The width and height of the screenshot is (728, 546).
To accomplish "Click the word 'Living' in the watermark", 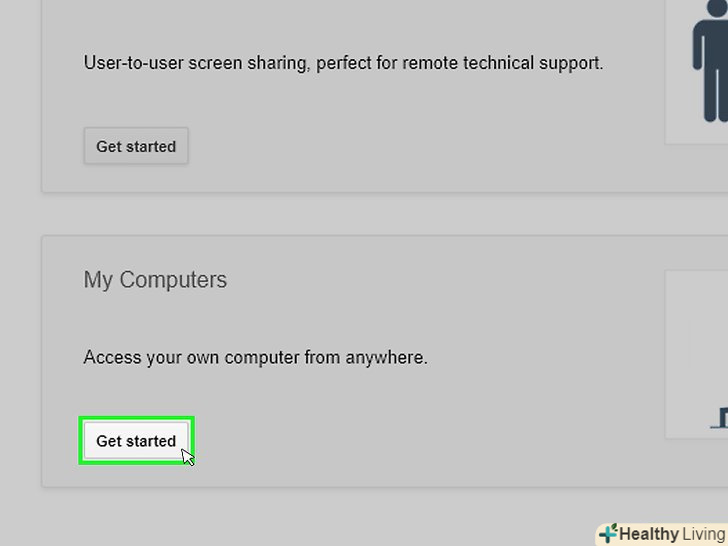I will pyautogui.click(x=704, y=534).
